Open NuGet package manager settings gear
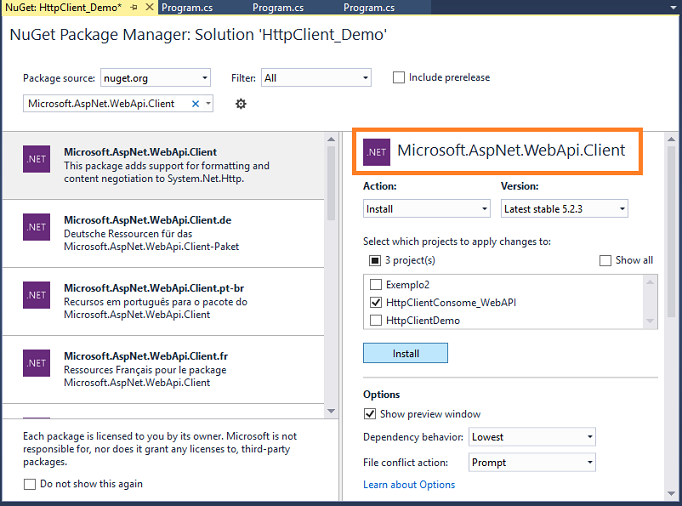This screenshot has width=682, height=506. pos(241,104)
